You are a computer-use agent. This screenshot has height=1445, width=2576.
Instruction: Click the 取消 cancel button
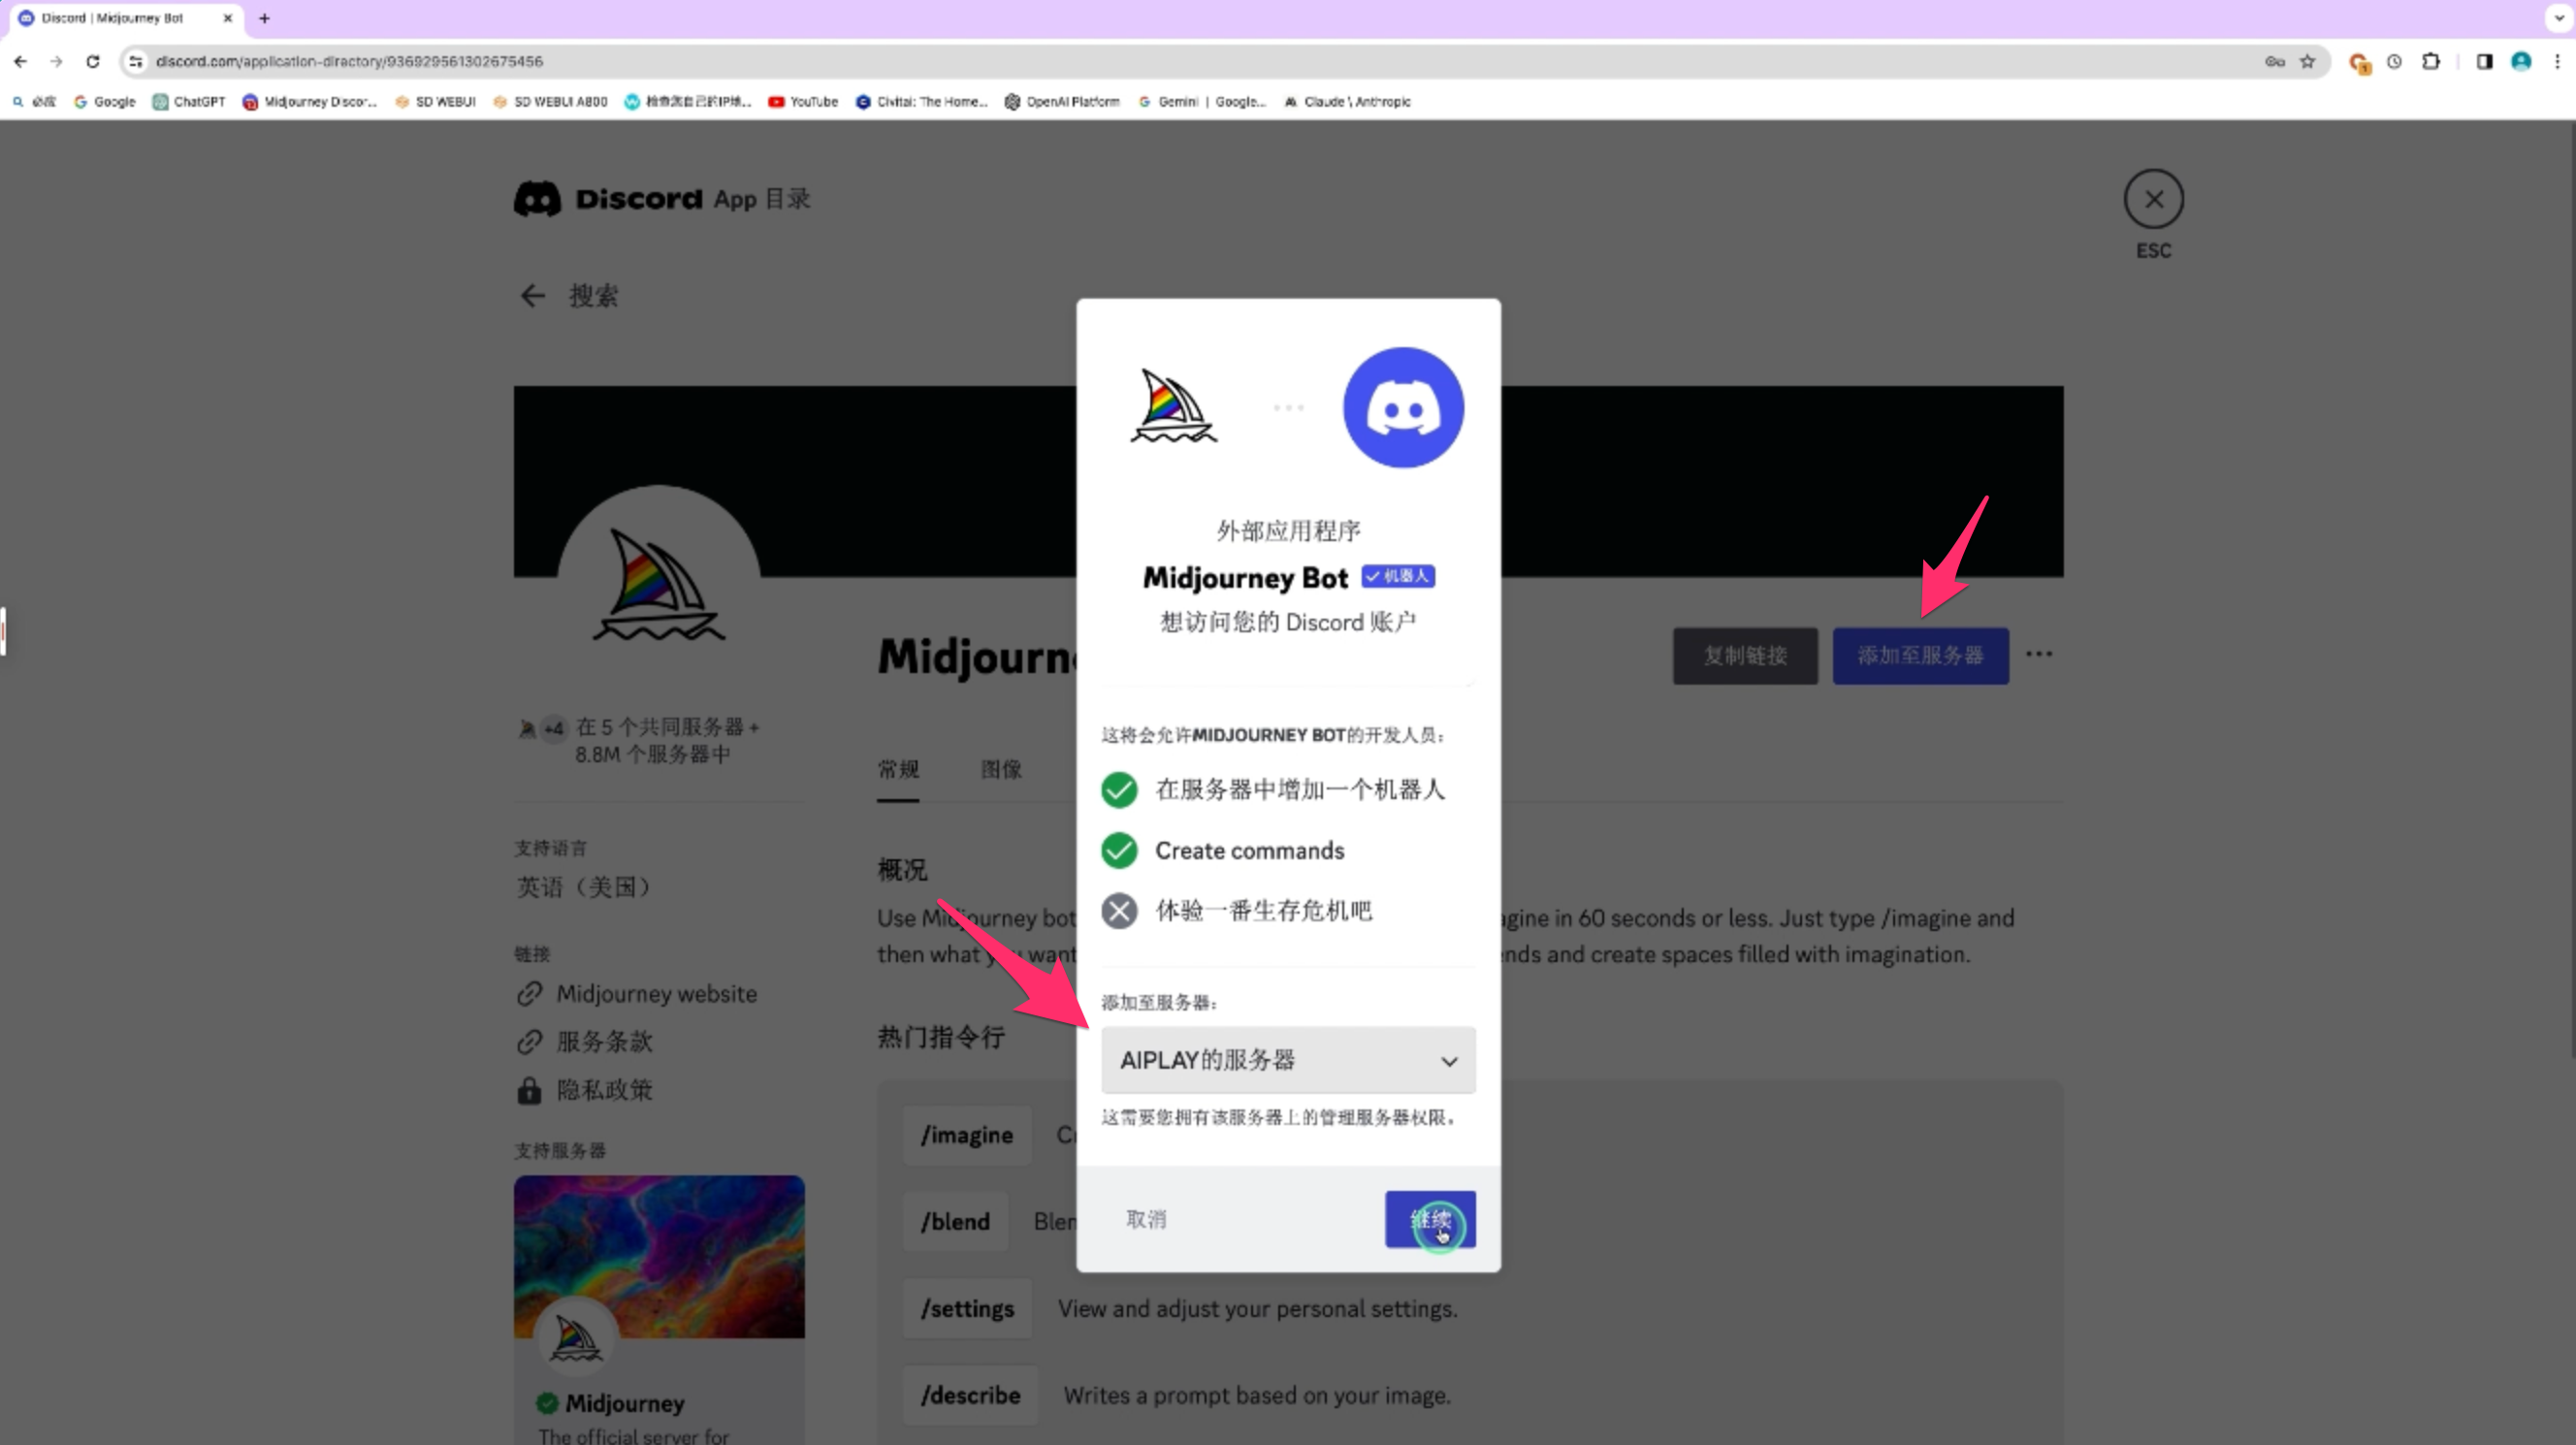coord(1146,1219)
